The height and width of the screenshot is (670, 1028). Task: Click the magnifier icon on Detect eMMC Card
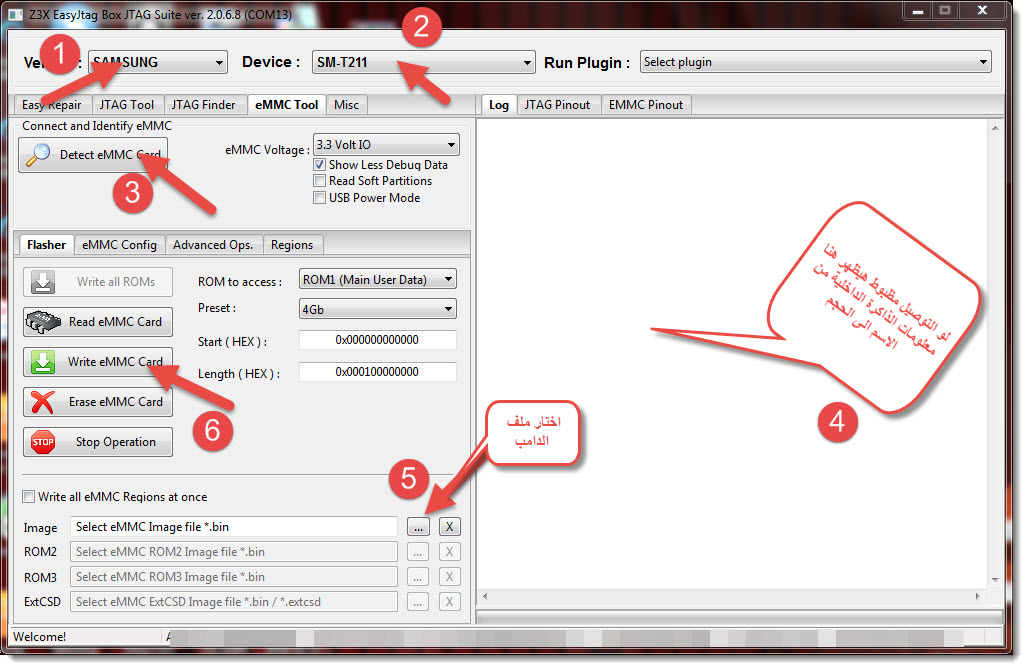38,155
